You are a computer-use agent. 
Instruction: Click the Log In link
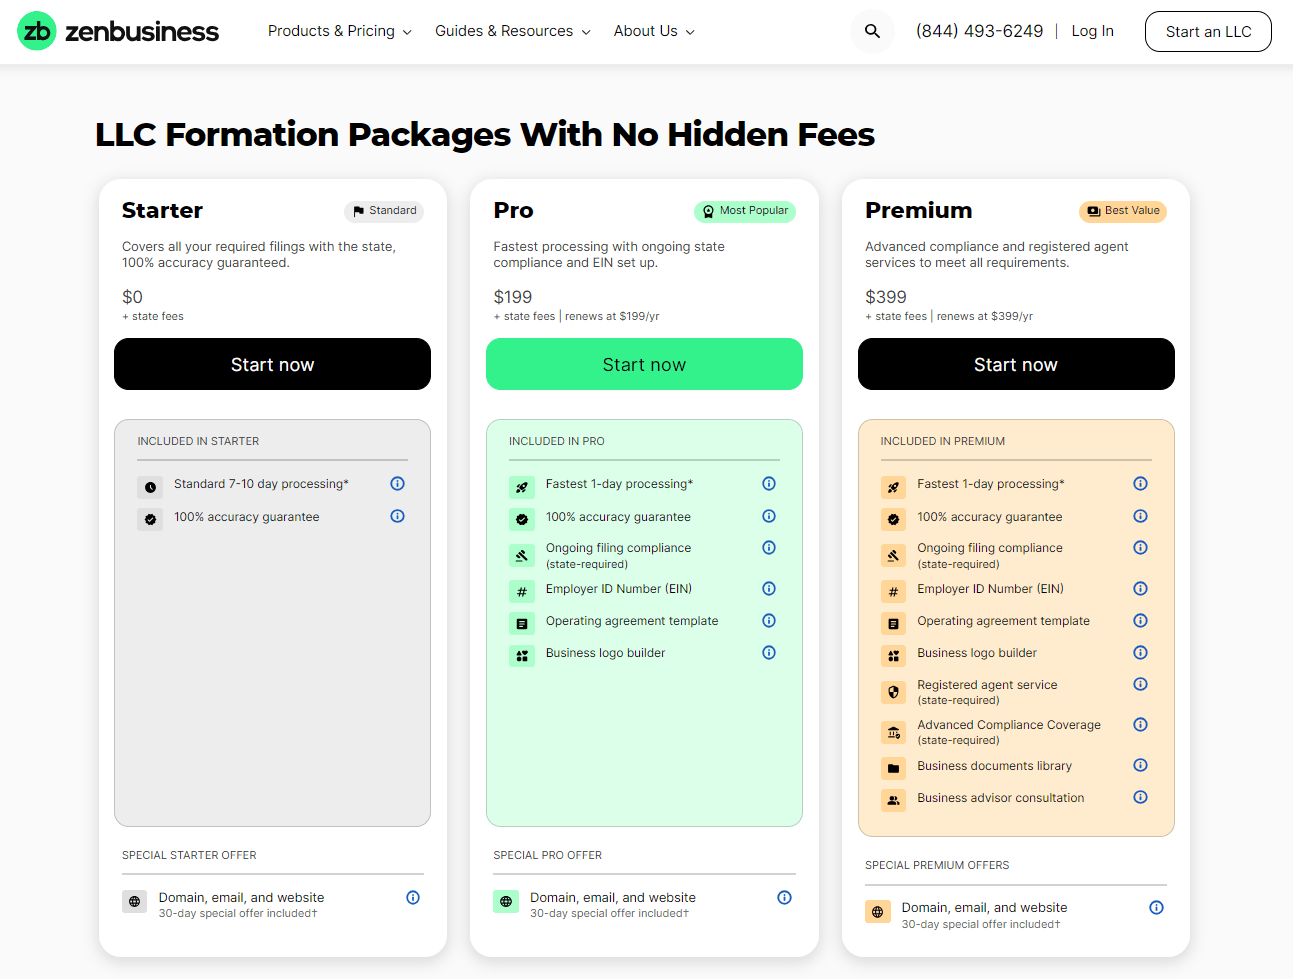(1092, 31)
